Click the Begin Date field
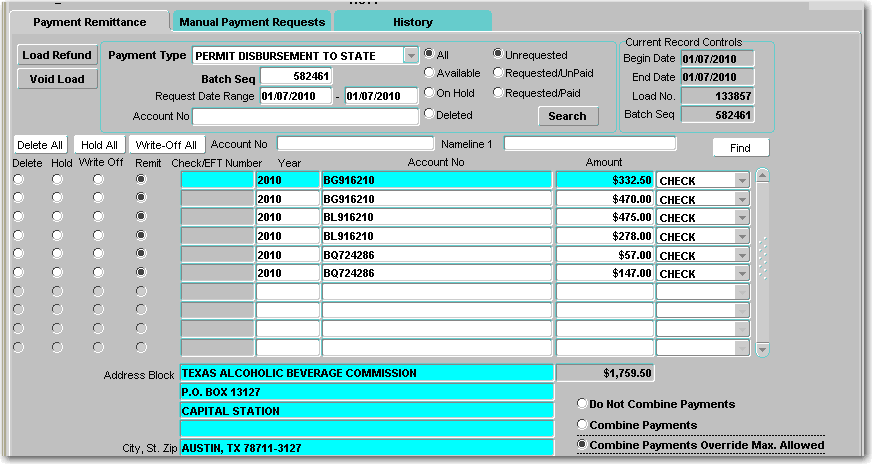This screenshot has height=464, width=872. point(718,58)
